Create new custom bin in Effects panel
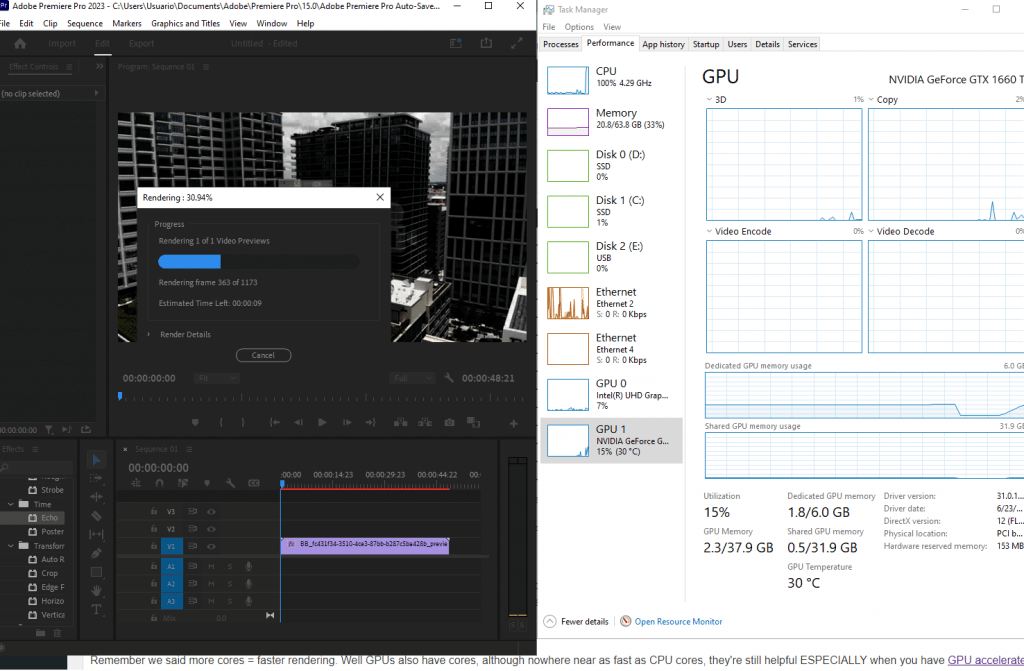 coord(40,632)
